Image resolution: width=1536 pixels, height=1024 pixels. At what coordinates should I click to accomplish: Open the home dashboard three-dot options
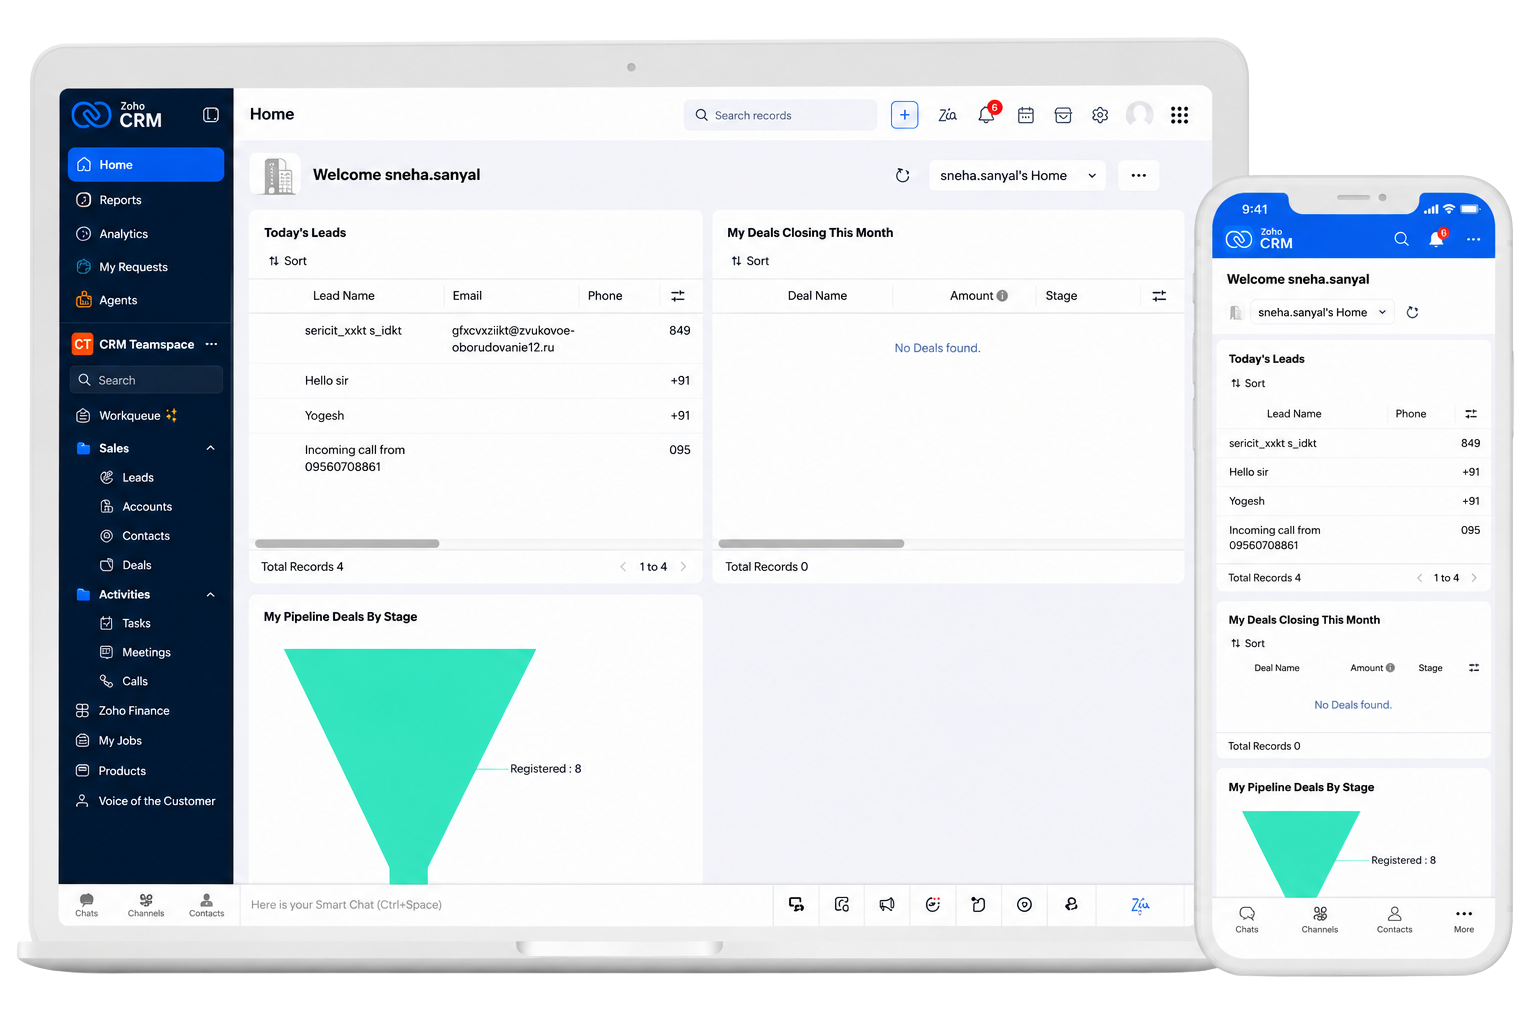[1138, 175]
